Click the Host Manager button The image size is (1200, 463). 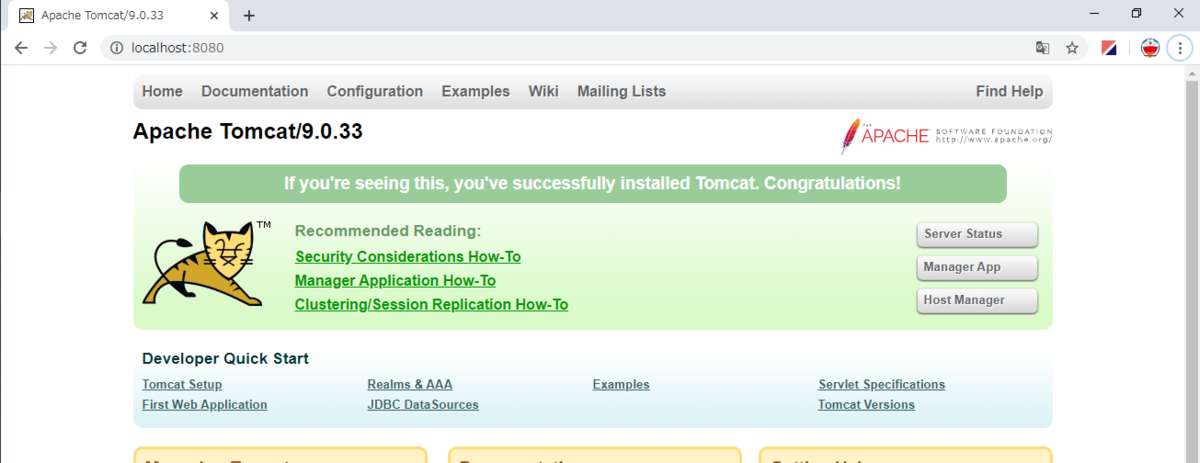pyautogui.click(x=977, y=300)
